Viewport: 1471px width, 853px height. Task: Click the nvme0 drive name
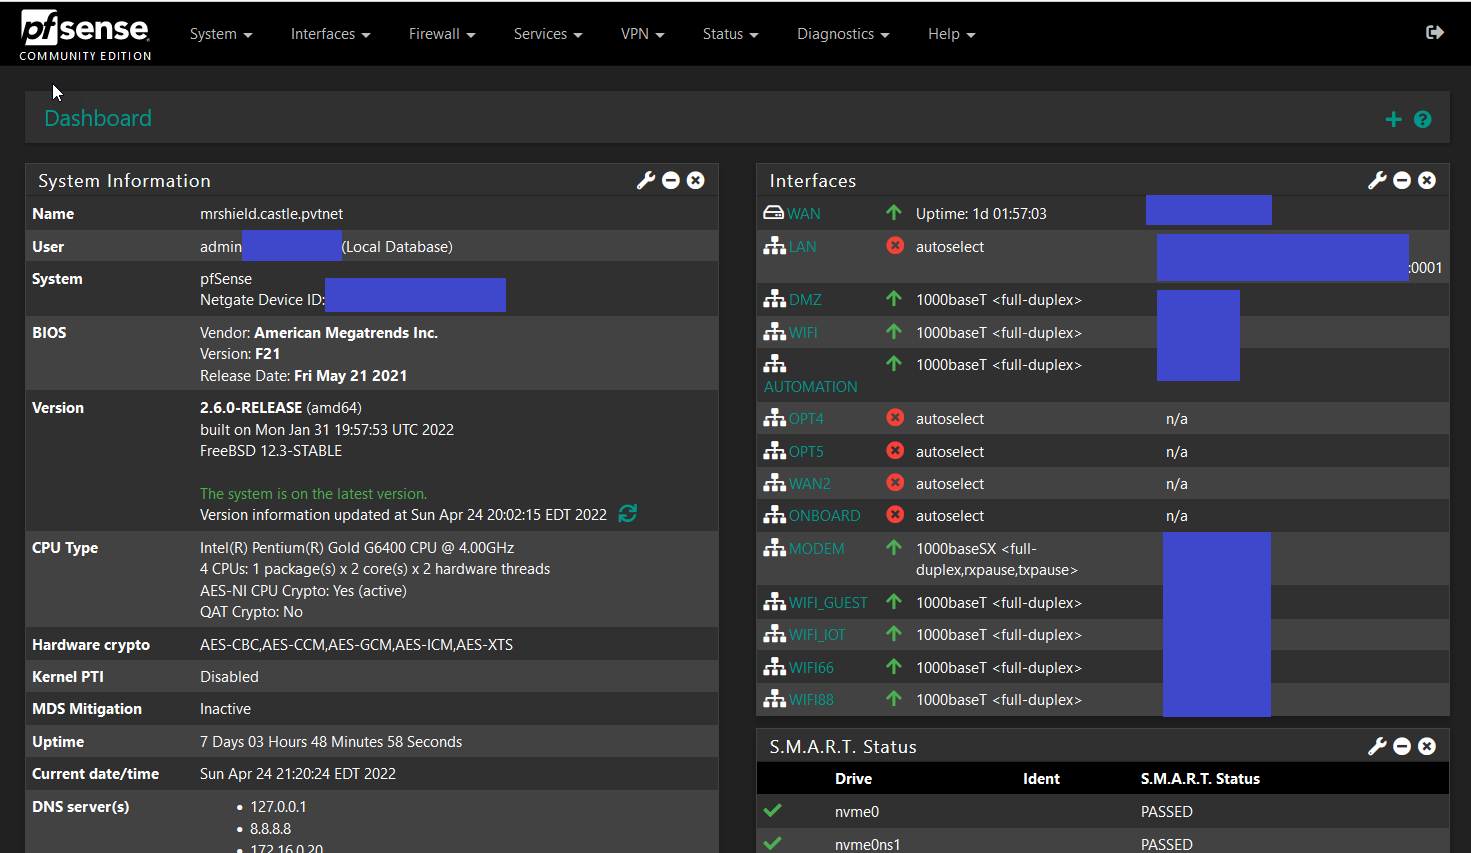point(857,812)
